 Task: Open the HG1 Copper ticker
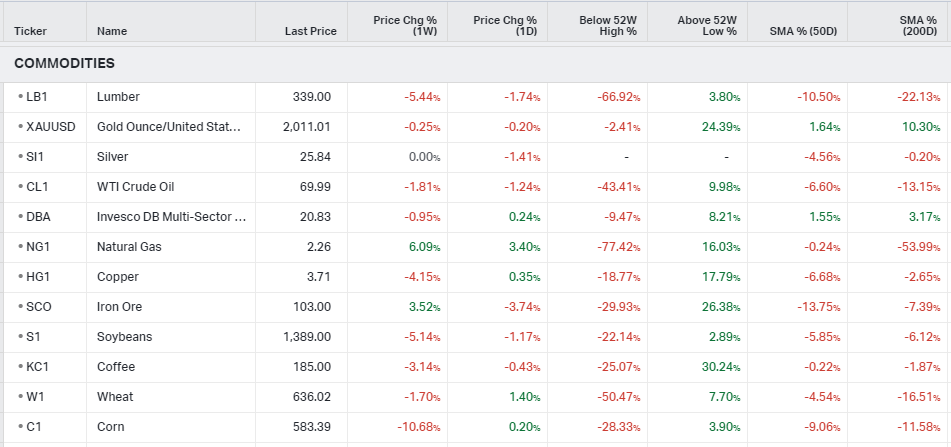(x=37, y=277)
